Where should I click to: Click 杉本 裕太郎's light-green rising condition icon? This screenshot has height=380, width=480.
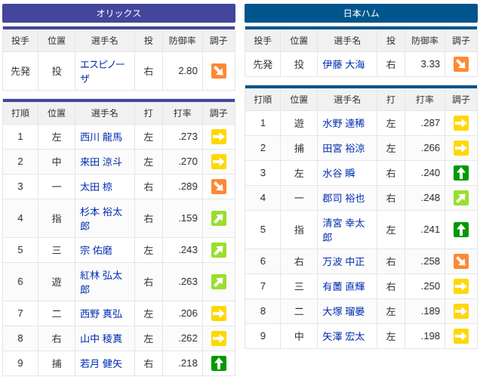click(x=219, y=218)
